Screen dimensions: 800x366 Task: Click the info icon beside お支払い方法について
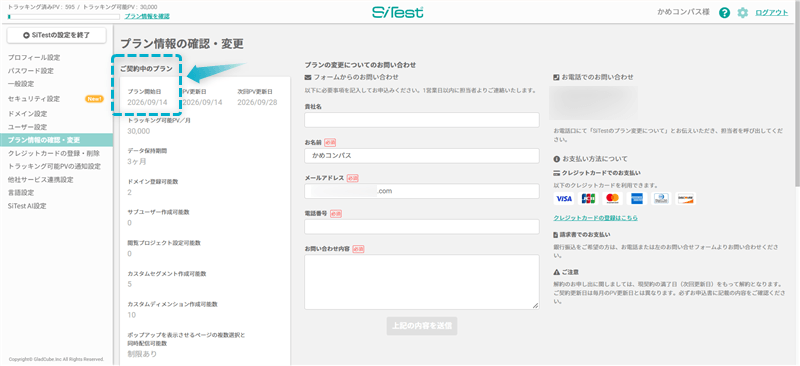[x=557, y=159]
